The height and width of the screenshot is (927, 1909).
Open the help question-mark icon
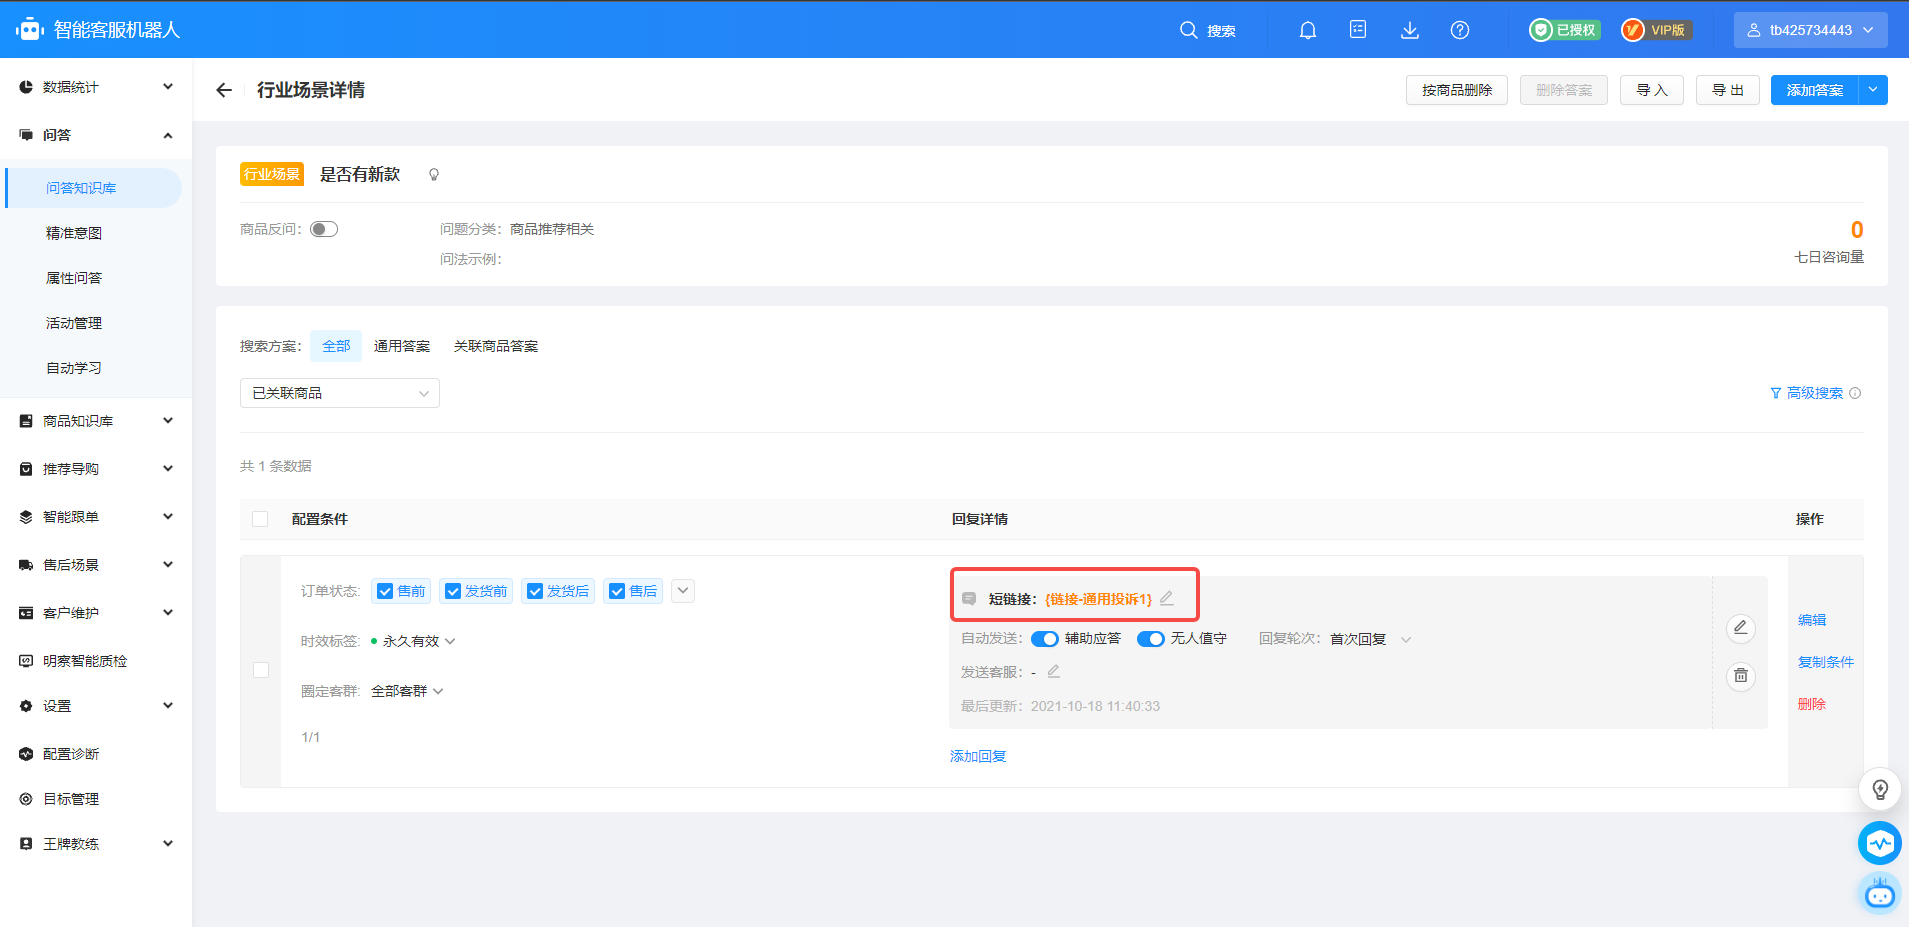(x=1459, y=30)
